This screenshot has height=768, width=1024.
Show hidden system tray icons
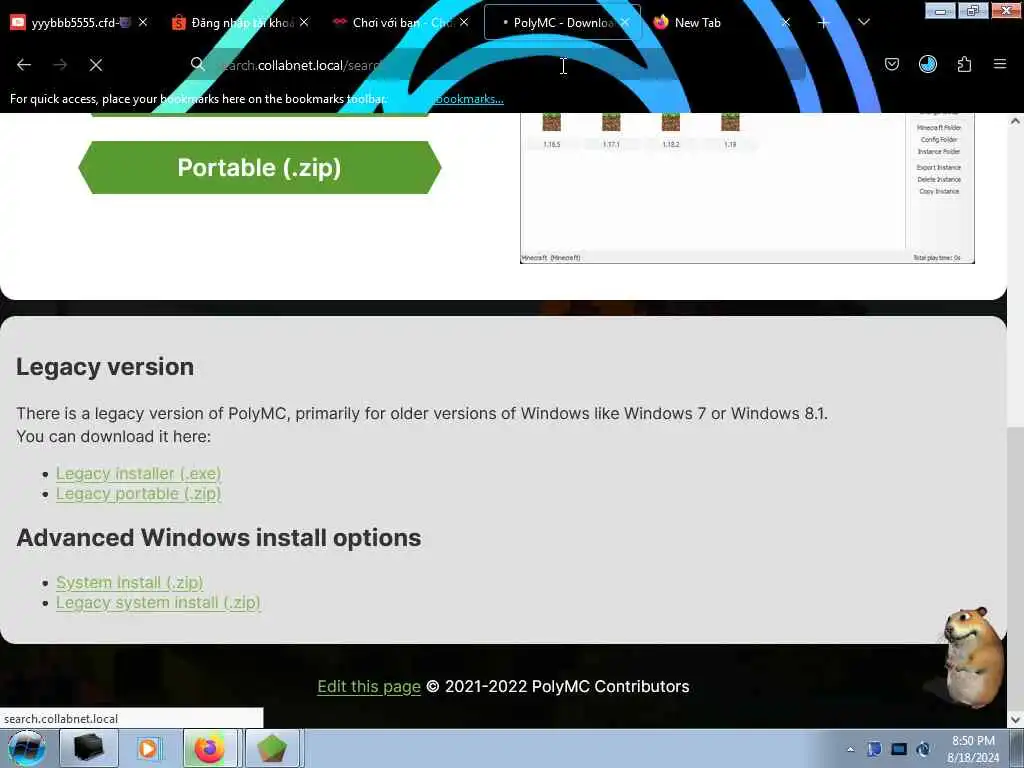850,750
